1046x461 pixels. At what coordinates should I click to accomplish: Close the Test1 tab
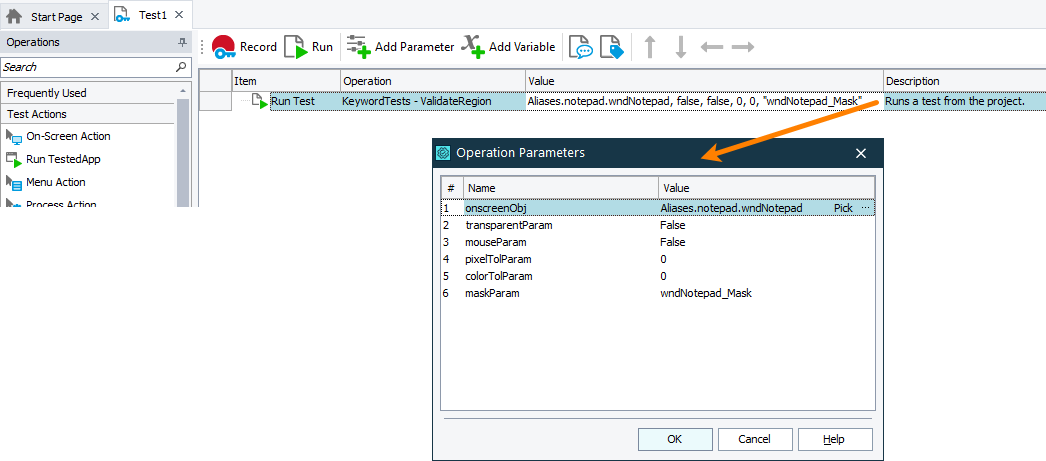tap(179, 14)
